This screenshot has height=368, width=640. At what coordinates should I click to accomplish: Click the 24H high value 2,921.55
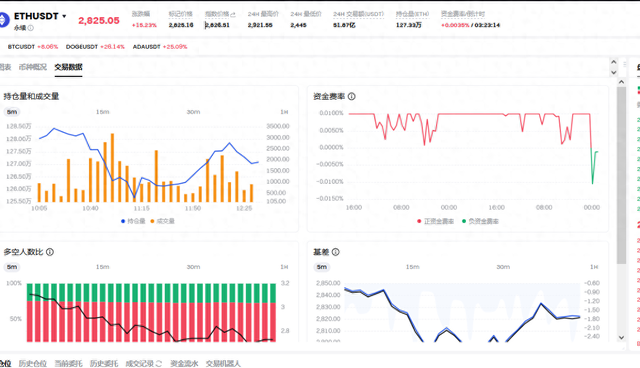point(260,25)
